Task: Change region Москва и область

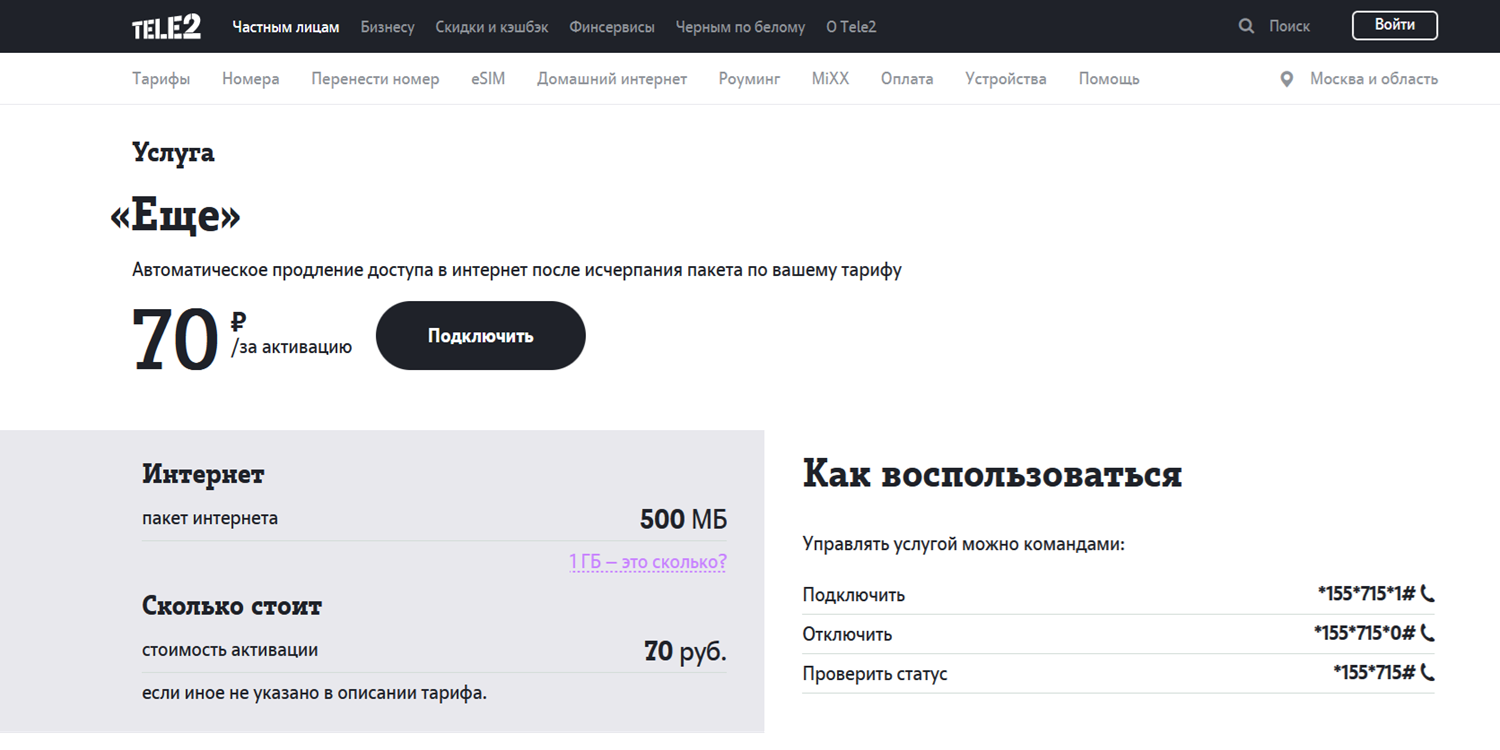Action: [x=1374, y=79]
